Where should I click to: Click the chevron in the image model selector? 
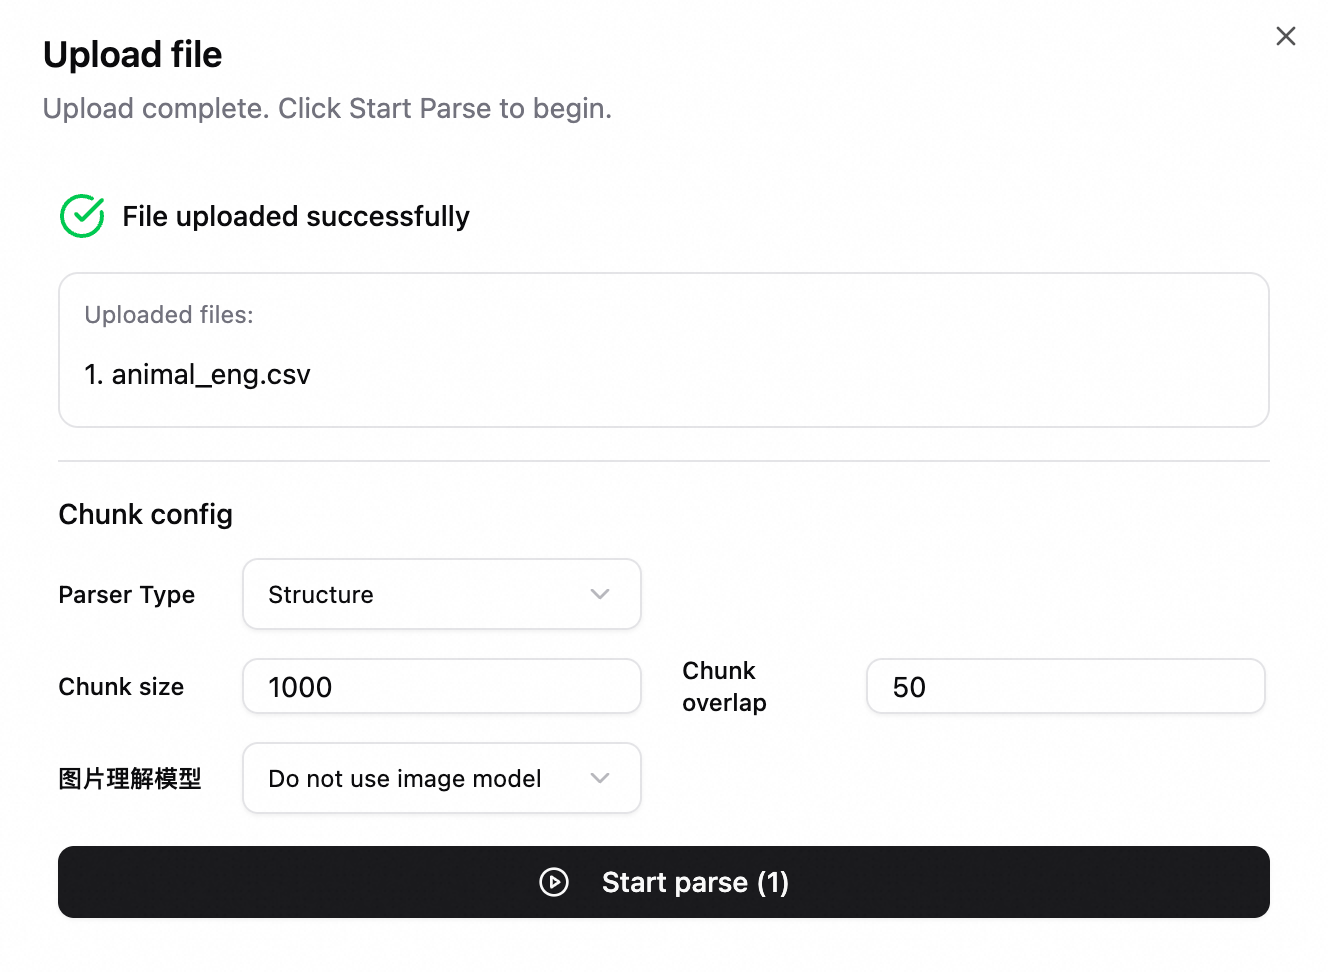tap(600, 778)
